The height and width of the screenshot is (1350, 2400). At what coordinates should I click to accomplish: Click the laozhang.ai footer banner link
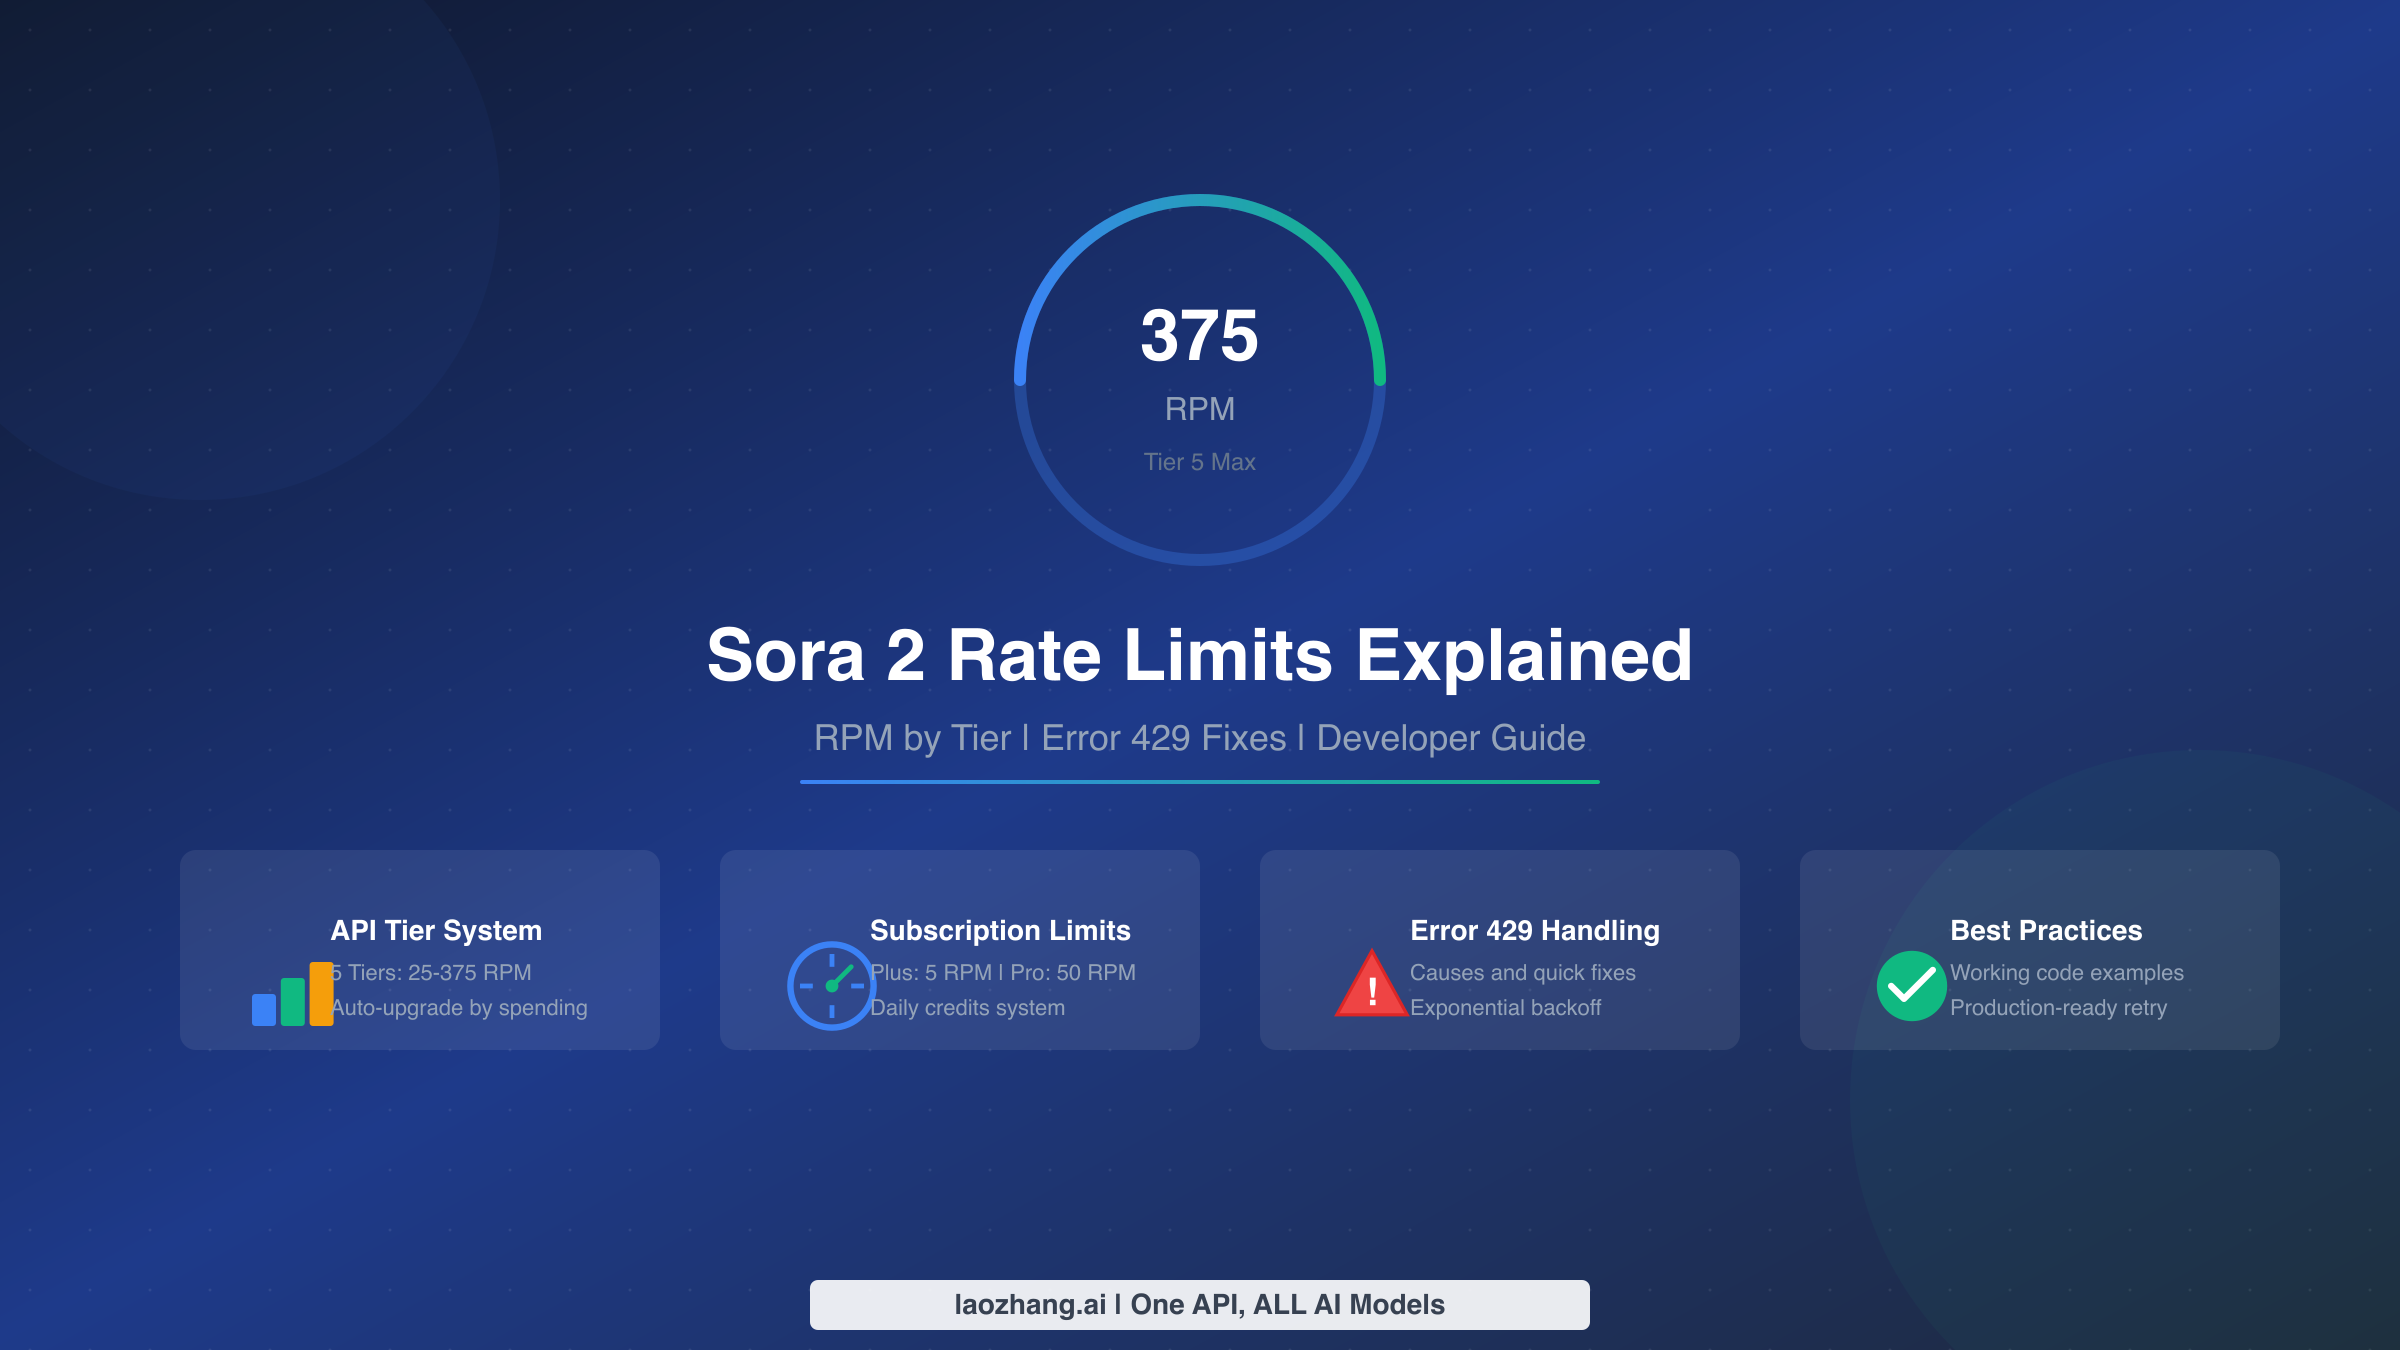point(1199,1304)
